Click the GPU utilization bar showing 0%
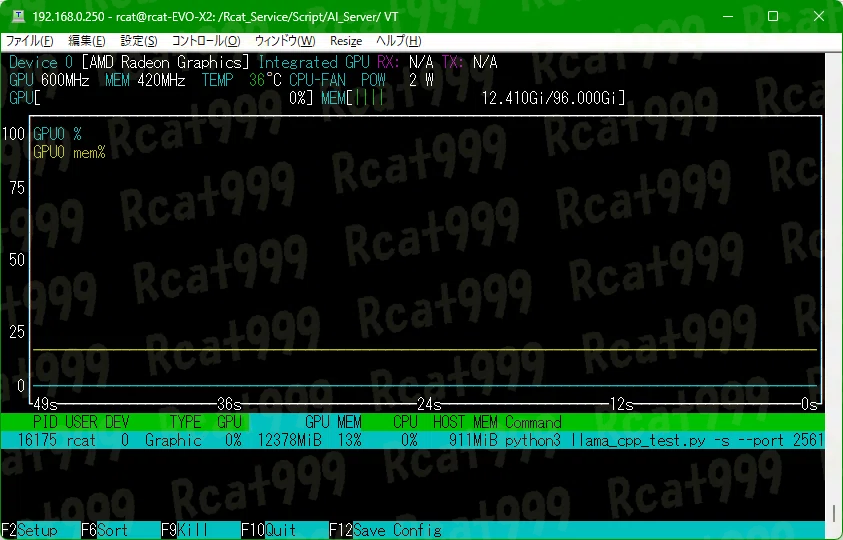Viewport: 843px width, 540px height. click(x=161, y=98)
